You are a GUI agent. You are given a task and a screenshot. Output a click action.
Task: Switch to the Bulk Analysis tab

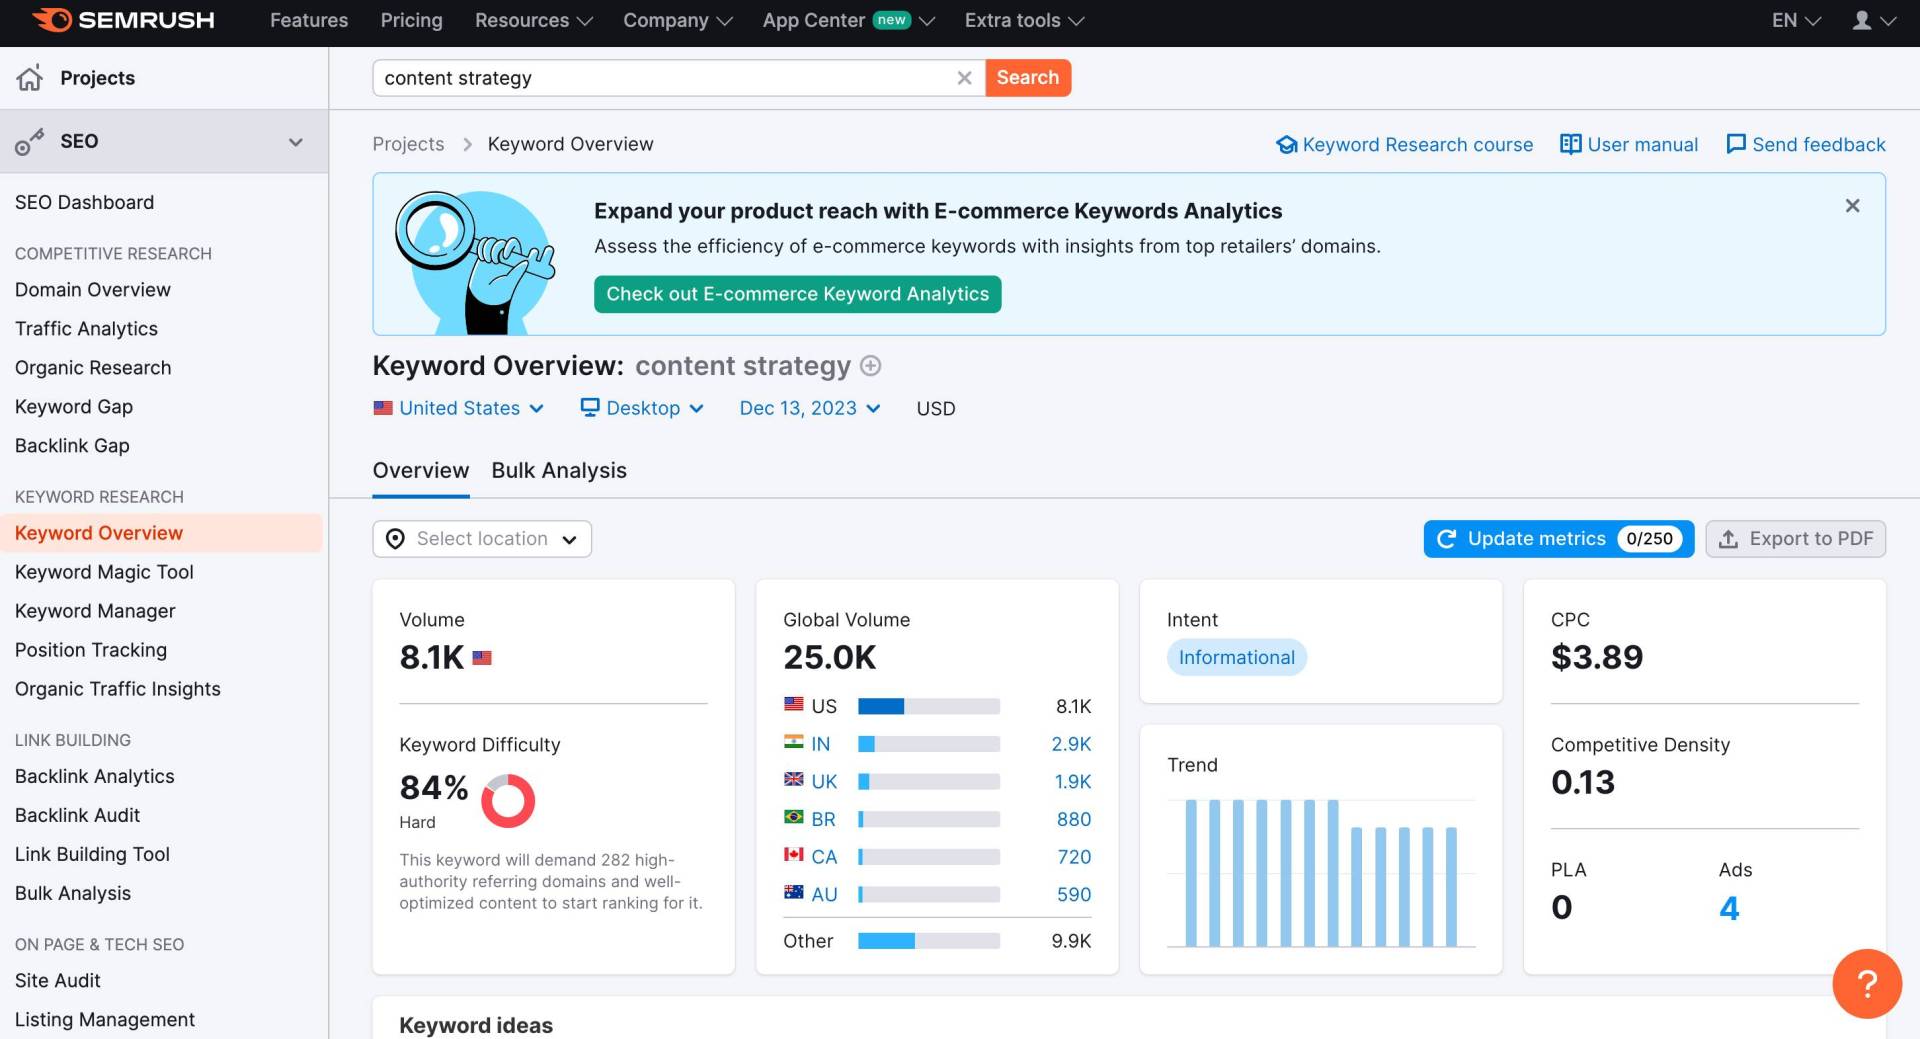[558, 470]
